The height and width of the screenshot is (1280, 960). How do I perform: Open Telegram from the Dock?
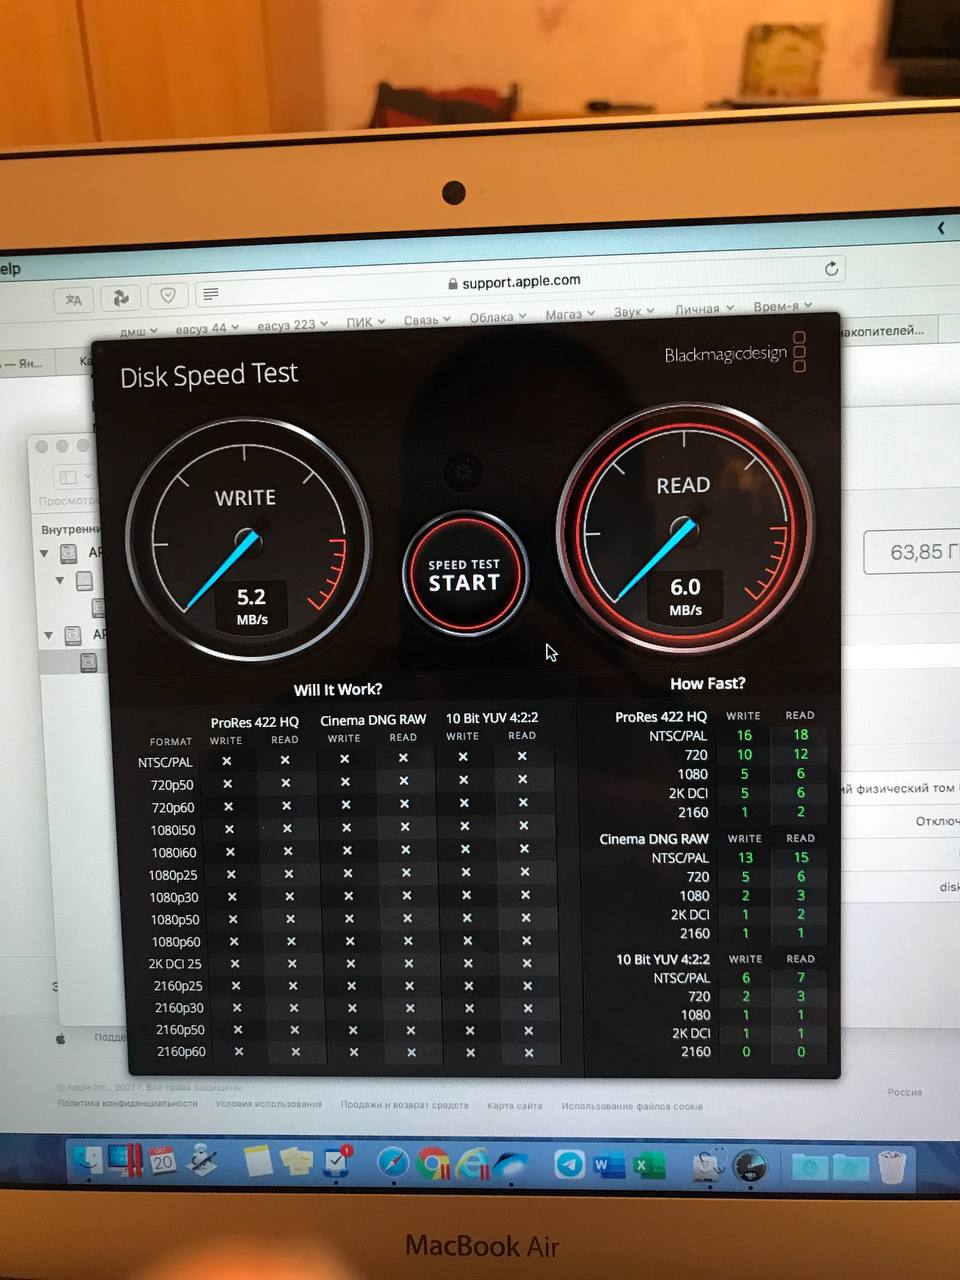[x=570, y=1165]
